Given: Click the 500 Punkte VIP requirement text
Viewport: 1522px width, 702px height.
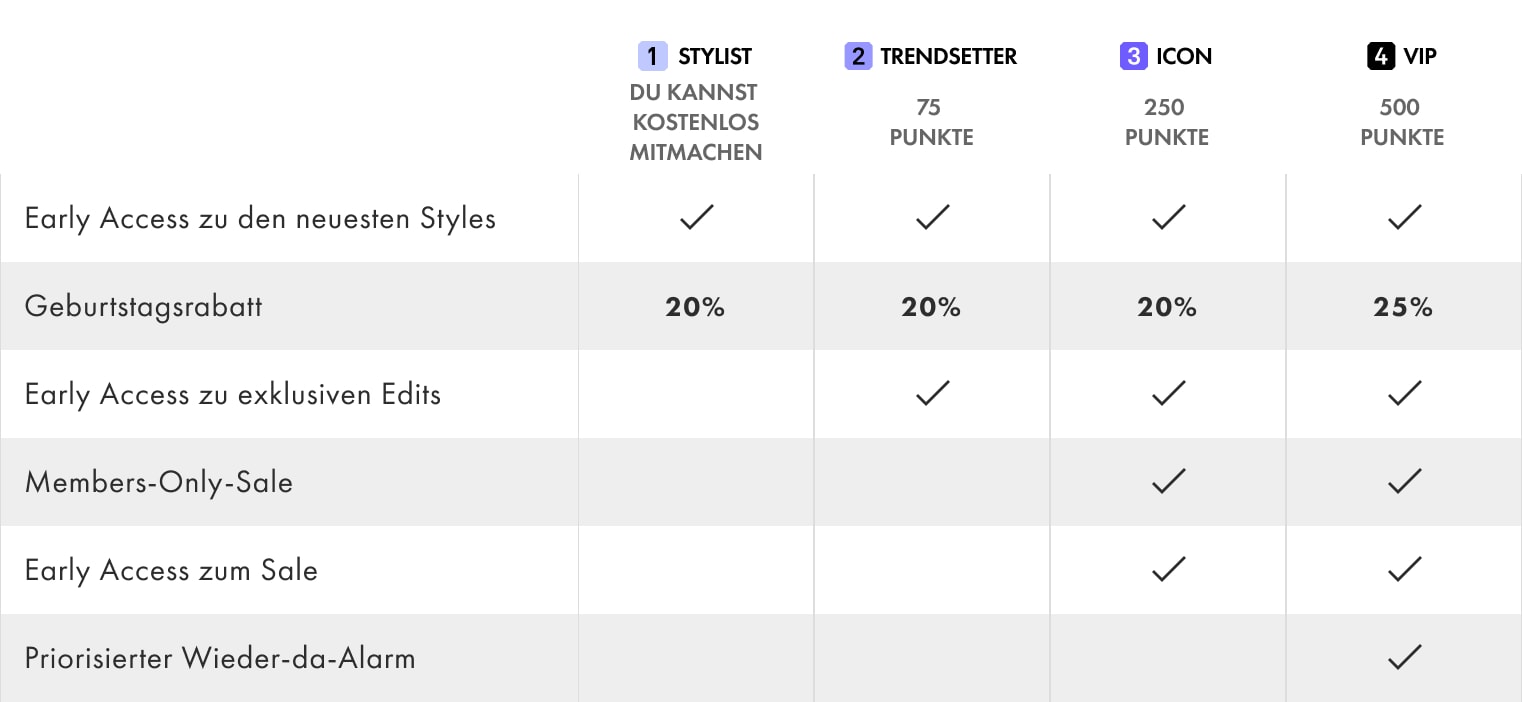Looking at the screenshot, I should pos(1402,122).
